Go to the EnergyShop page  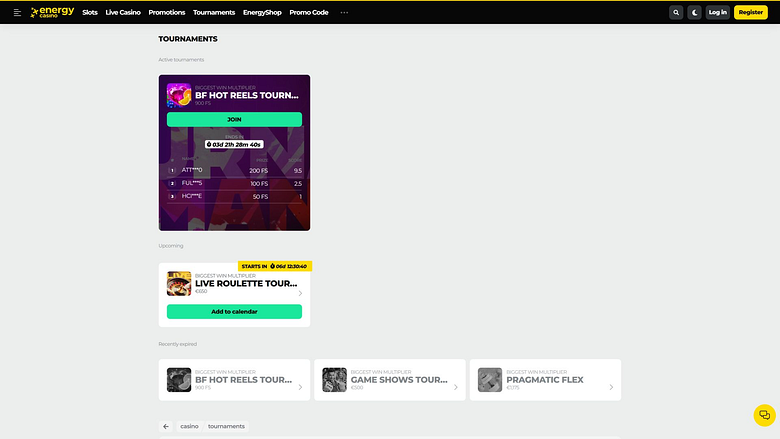[262, 12]
